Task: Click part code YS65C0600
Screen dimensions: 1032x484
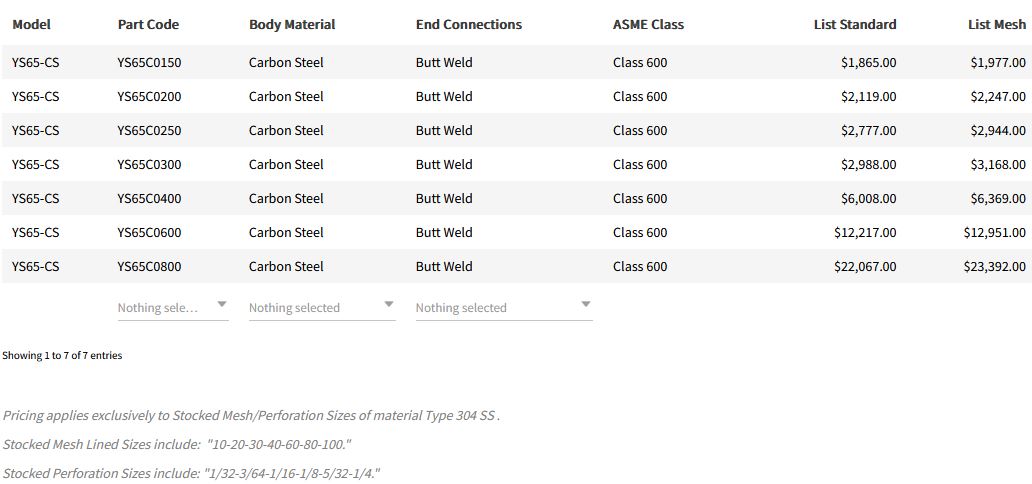Action: click(149, 232)
